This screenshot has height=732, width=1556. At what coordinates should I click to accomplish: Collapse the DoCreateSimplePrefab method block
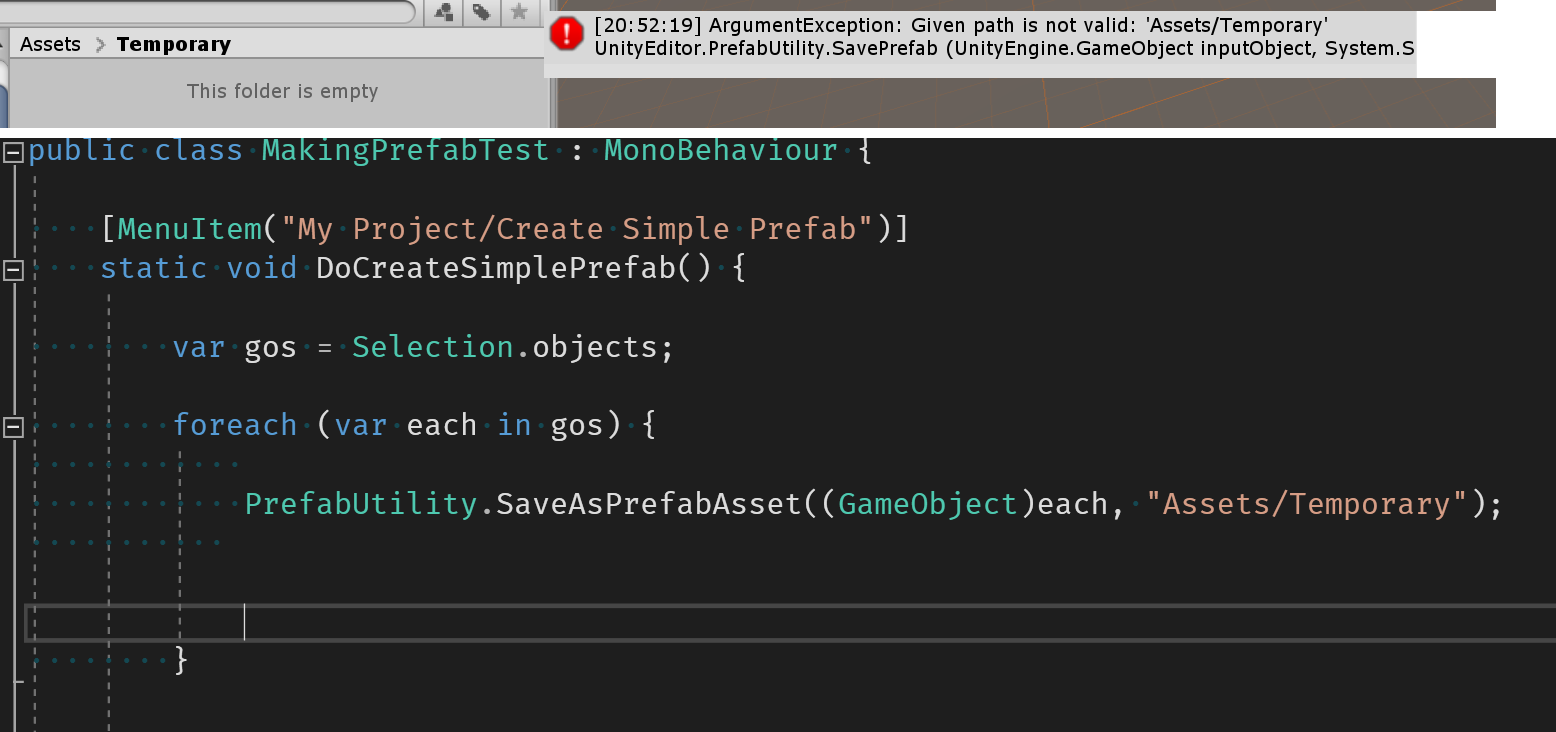(13, 270)
